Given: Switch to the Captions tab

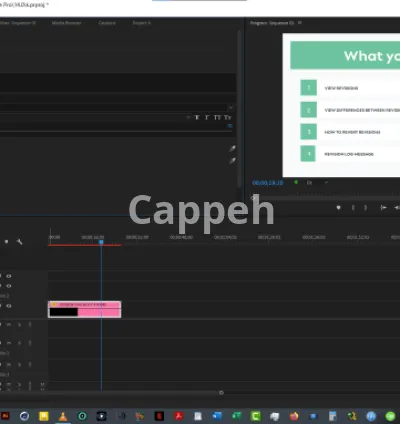Looking at the screenshot, I should [x=107, y=23].
